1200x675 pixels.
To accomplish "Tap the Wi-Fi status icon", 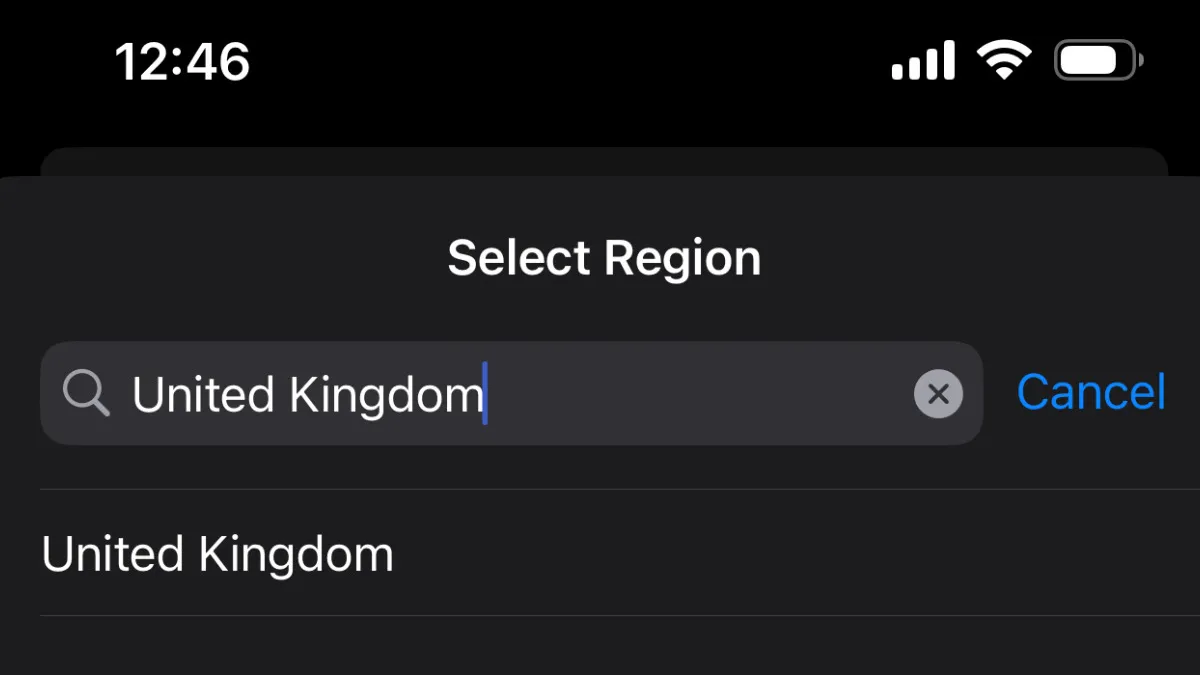I will point(1005,61).
